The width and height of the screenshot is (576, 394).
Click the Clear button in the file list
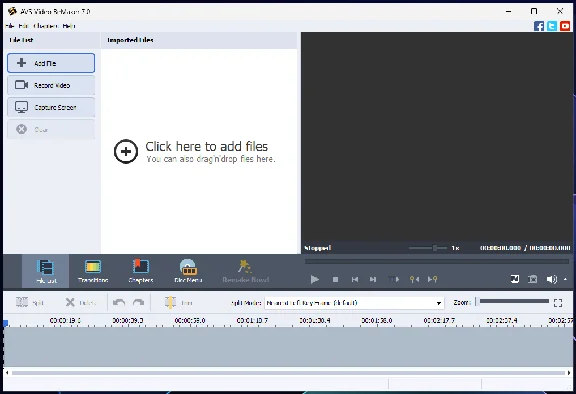click(51, 129)
